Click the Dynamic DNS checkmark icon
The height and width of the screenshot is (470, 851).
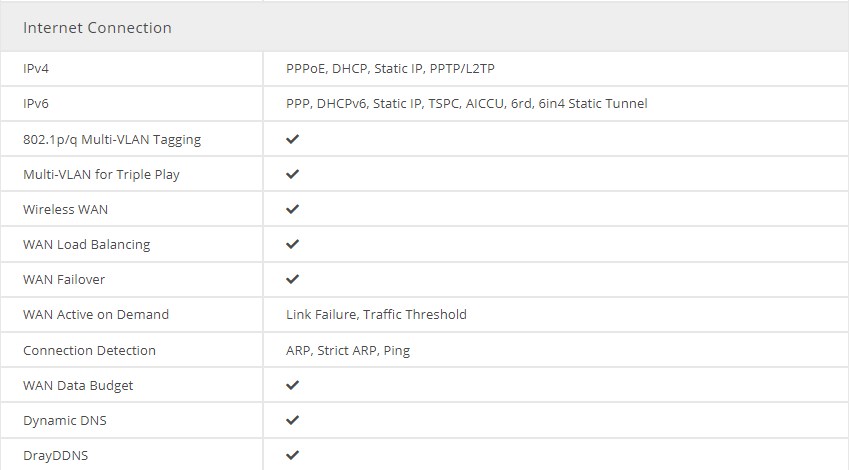pyautogui.click(x=293, y=420)
